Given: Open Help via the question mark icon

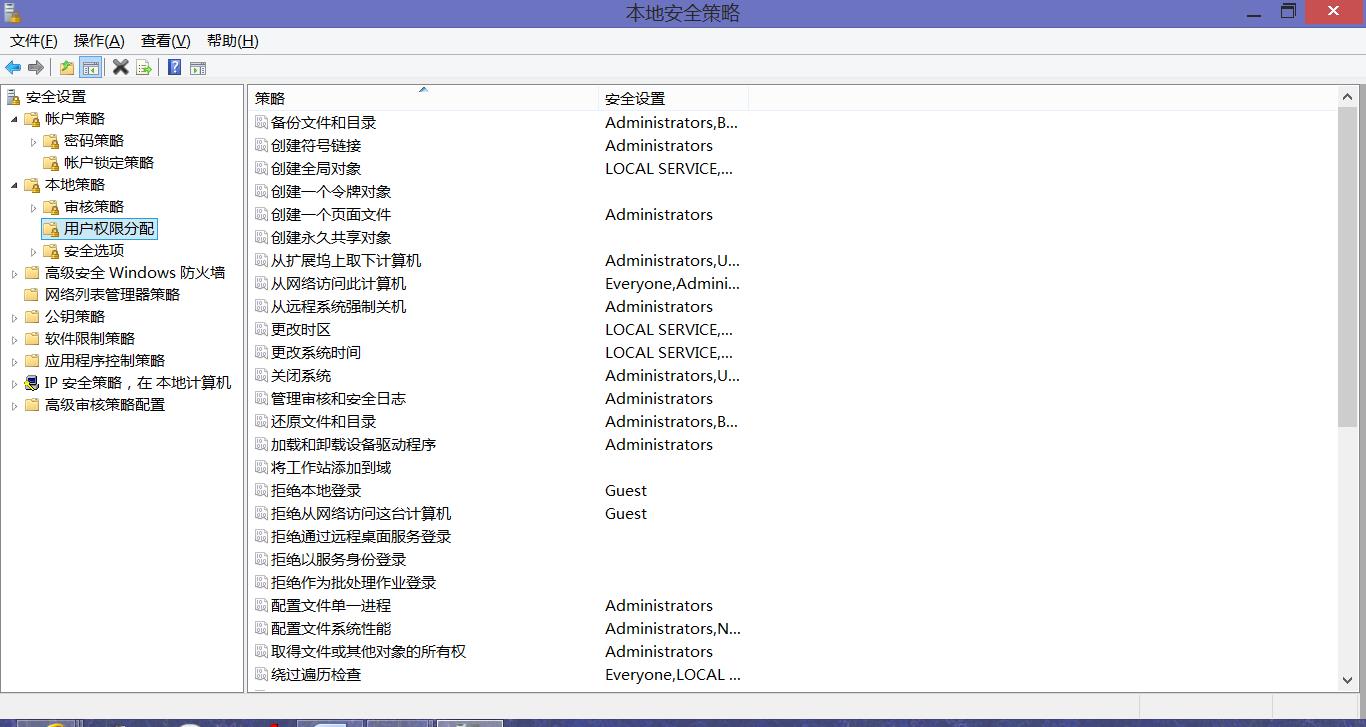Looking at the screenshot, I should coord(174,68).
